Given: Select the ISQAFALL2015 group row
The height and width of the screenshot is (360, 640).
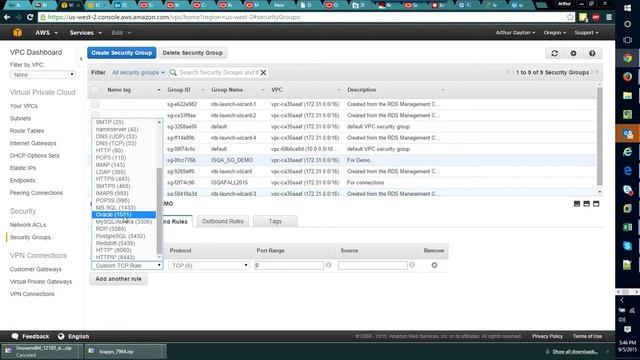Looking at the screenshot, I should point(342,183).
